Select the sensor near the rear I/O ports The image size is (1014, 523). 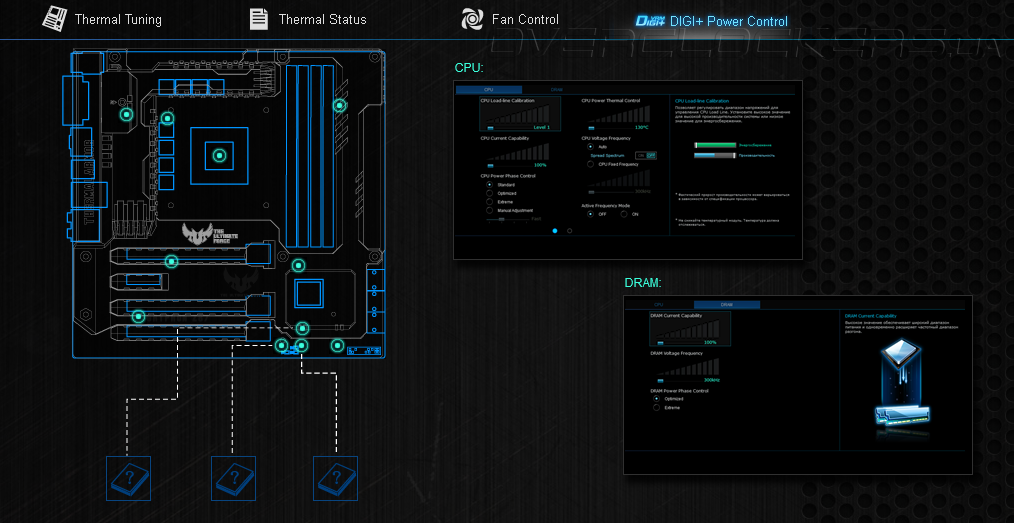tap(127, 115)
